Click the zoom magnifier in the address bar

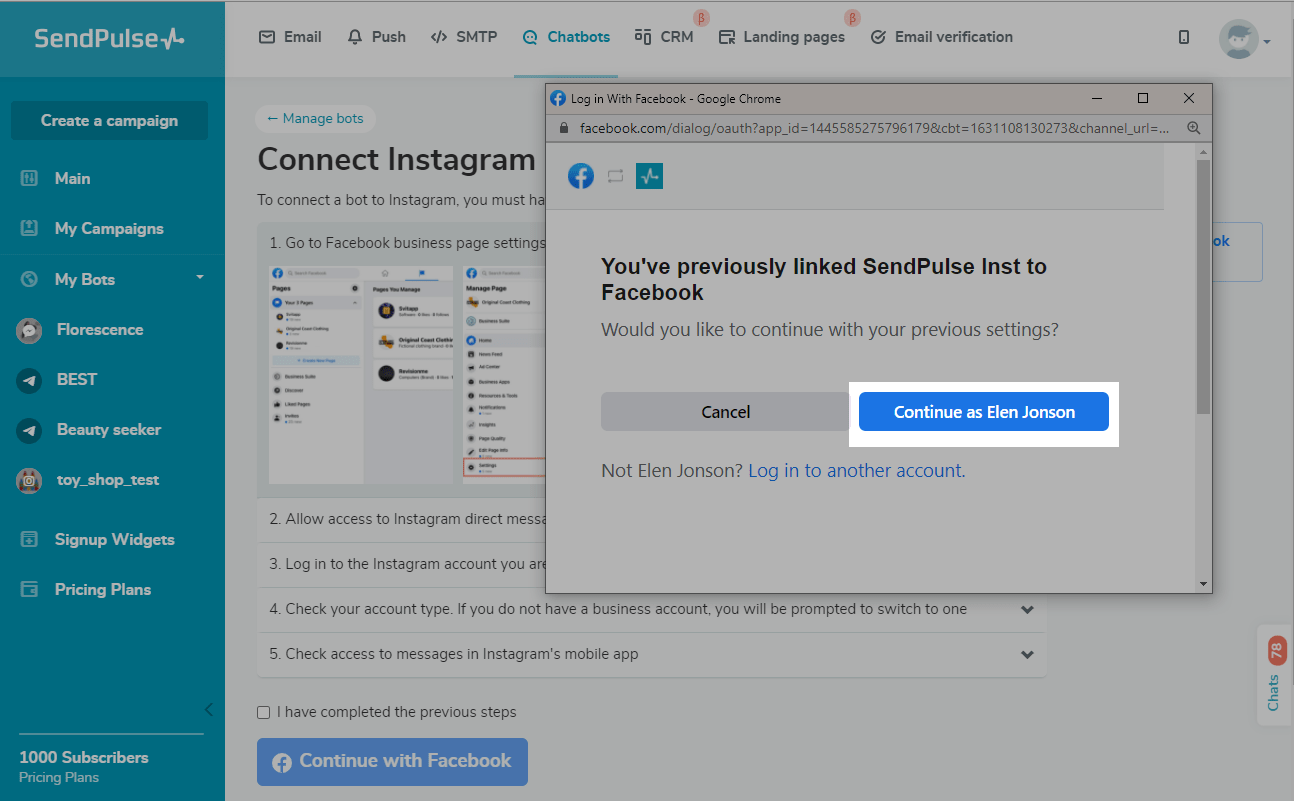tap(1193, 128)
